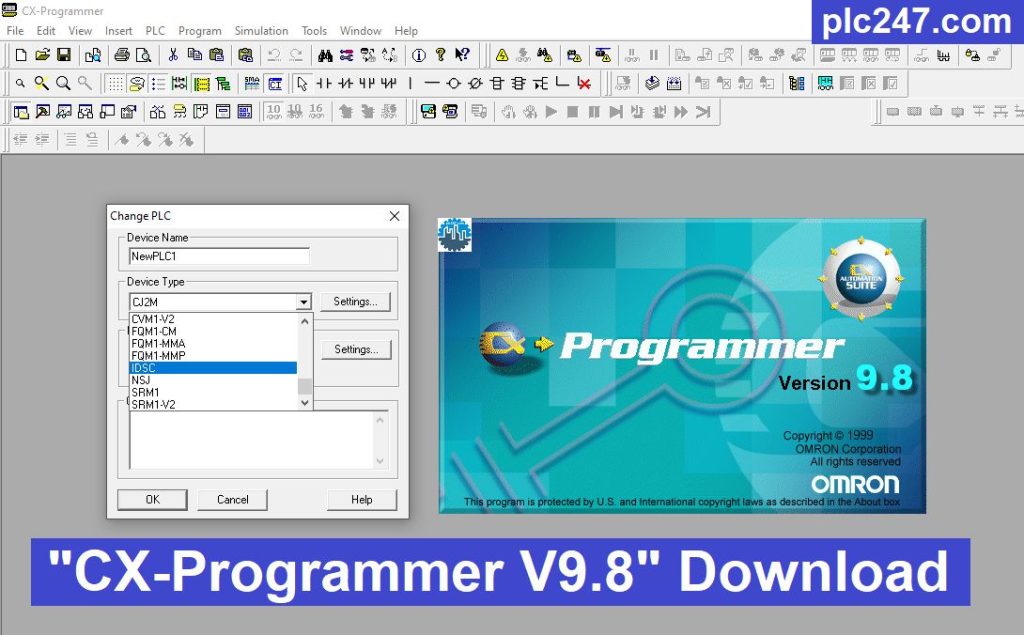The image size is (1024, 635).
Task: Click the Device Name input field
Action: tap(219, 256)
